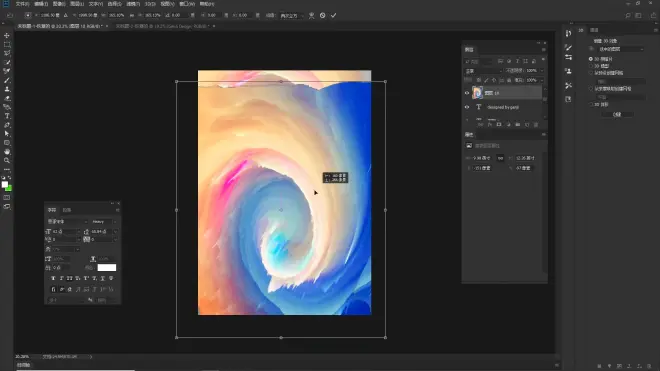660x371 pixels.
Task: Click the white text color swatch
Action: pos(106,267)
